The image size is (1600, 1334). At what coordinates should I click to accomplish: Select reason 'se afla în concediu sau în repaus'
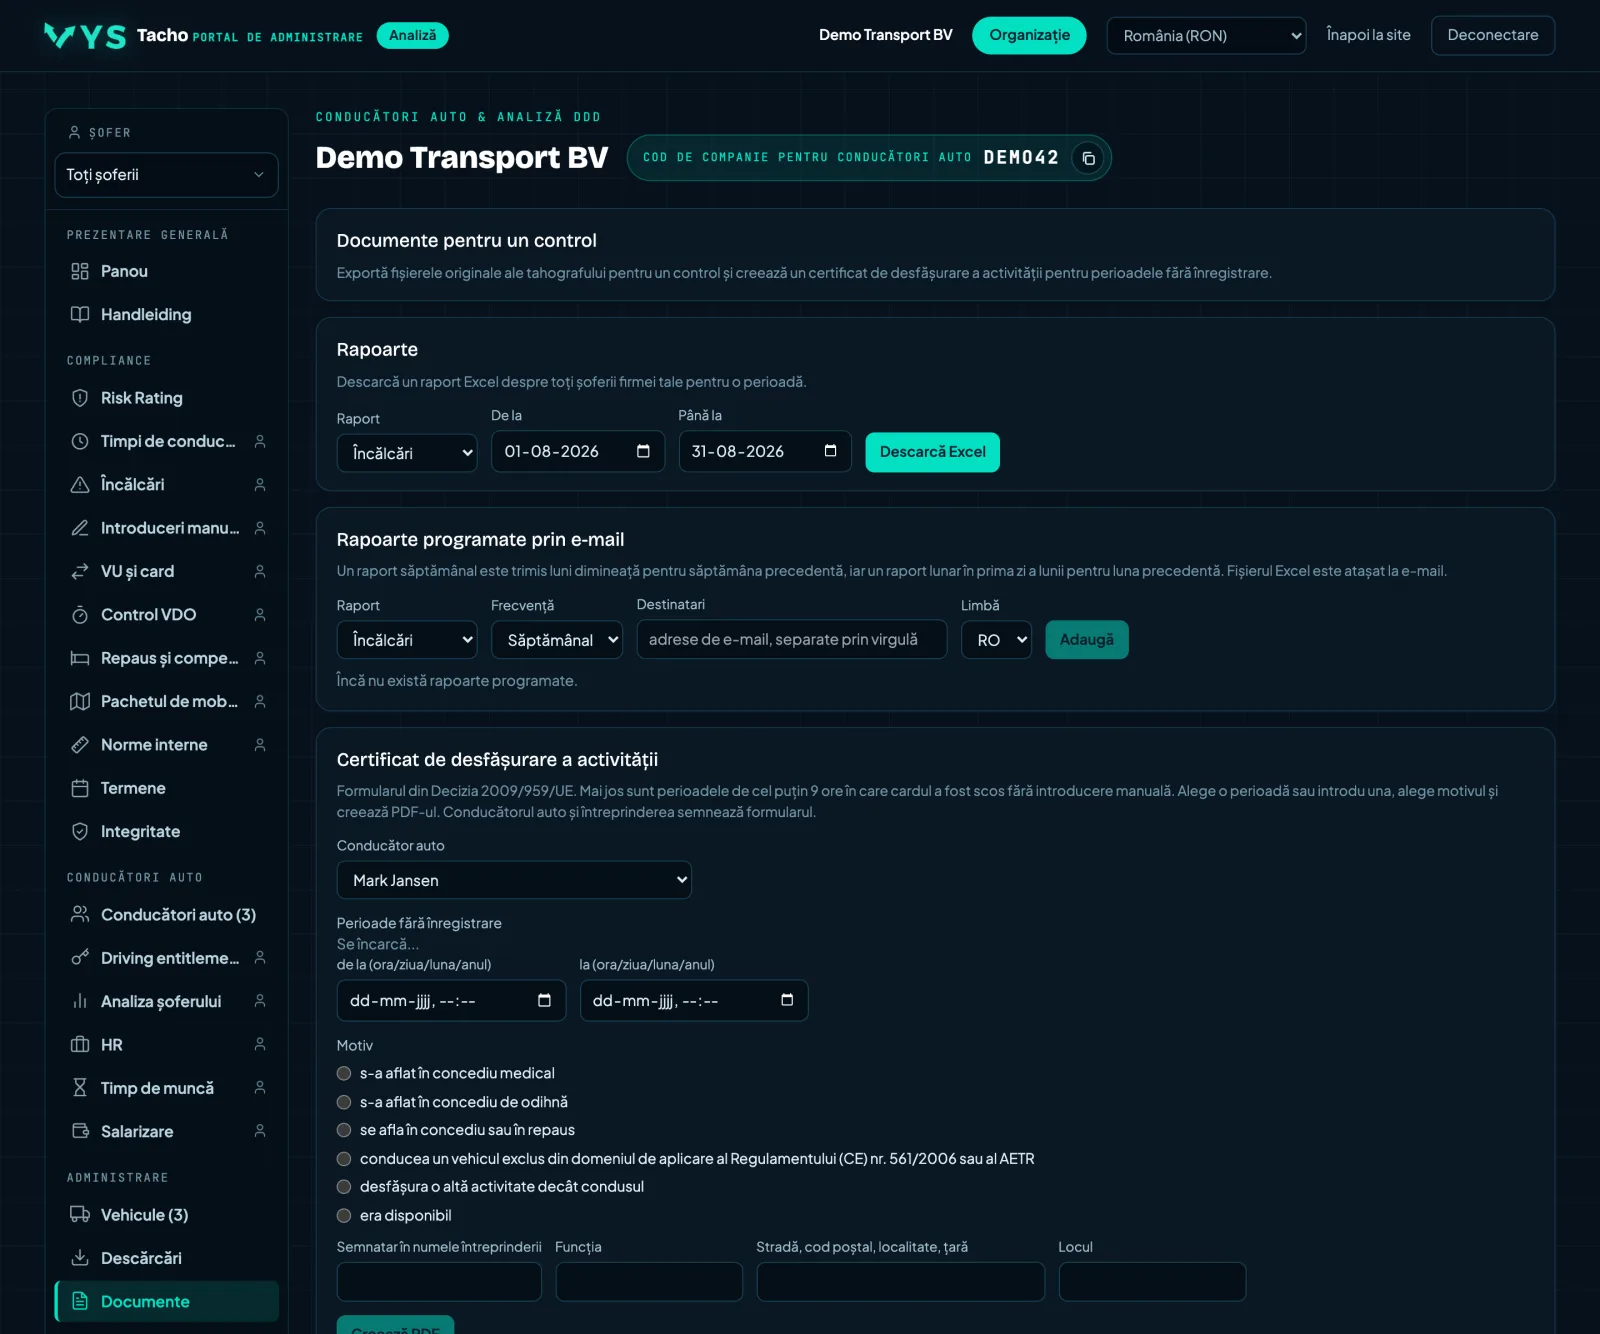(344, 1130)
